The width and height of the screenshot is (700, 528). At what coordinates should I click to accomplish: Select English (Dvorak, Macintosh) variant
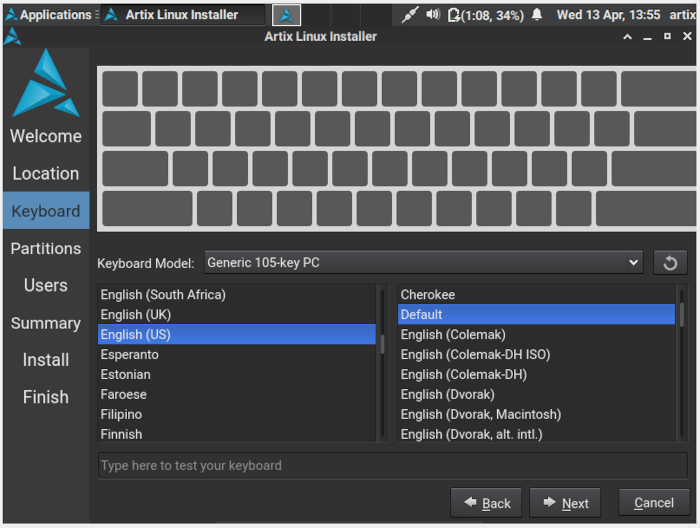pos(536,415)
